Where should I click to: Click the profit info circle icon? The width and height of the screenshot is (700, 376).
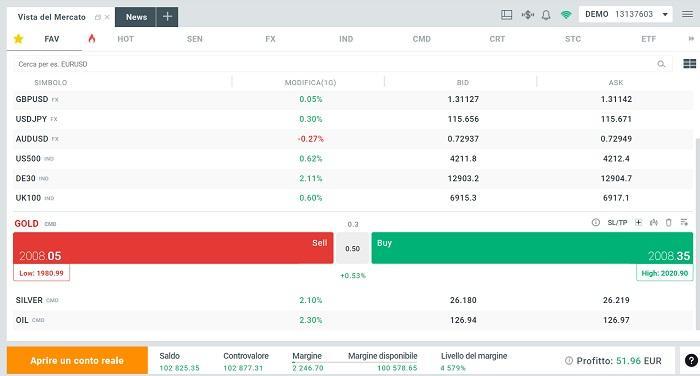(569, 360)
